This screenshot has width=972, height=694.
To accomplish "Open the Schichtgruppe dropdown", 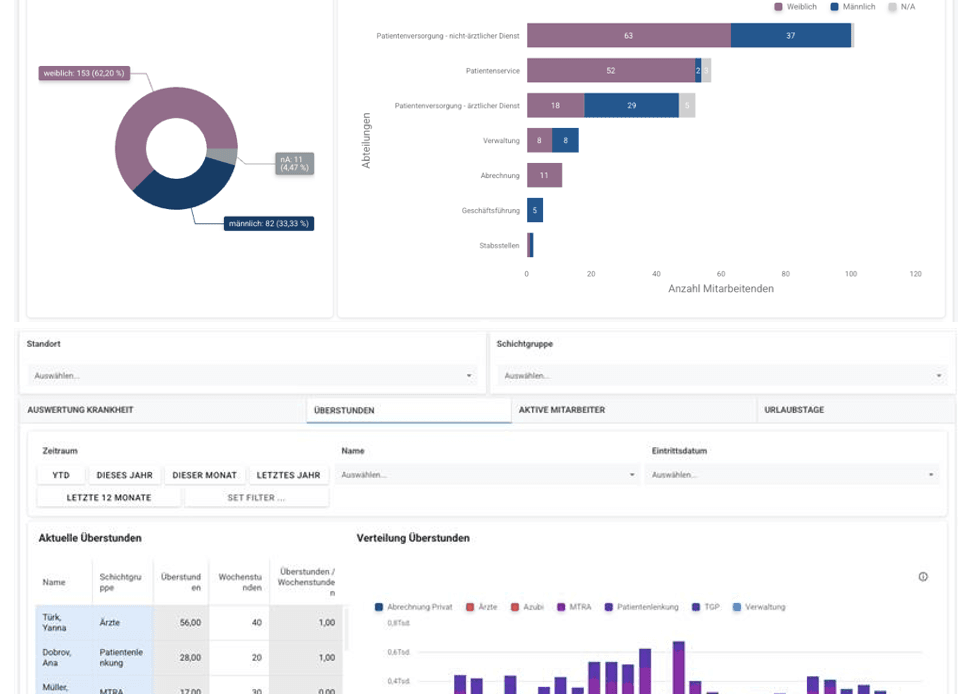I will coord(718,375).
